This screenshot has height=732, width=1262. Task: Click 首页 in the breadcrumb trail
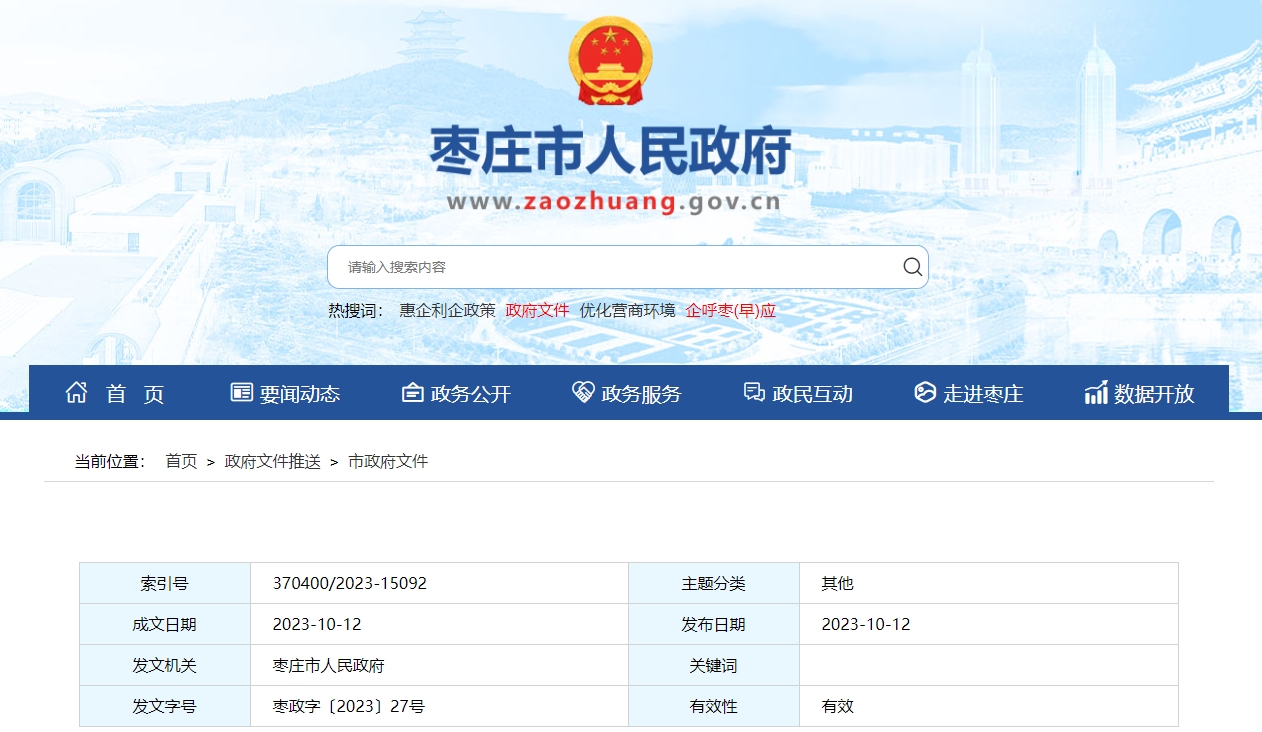click(181, 461)
